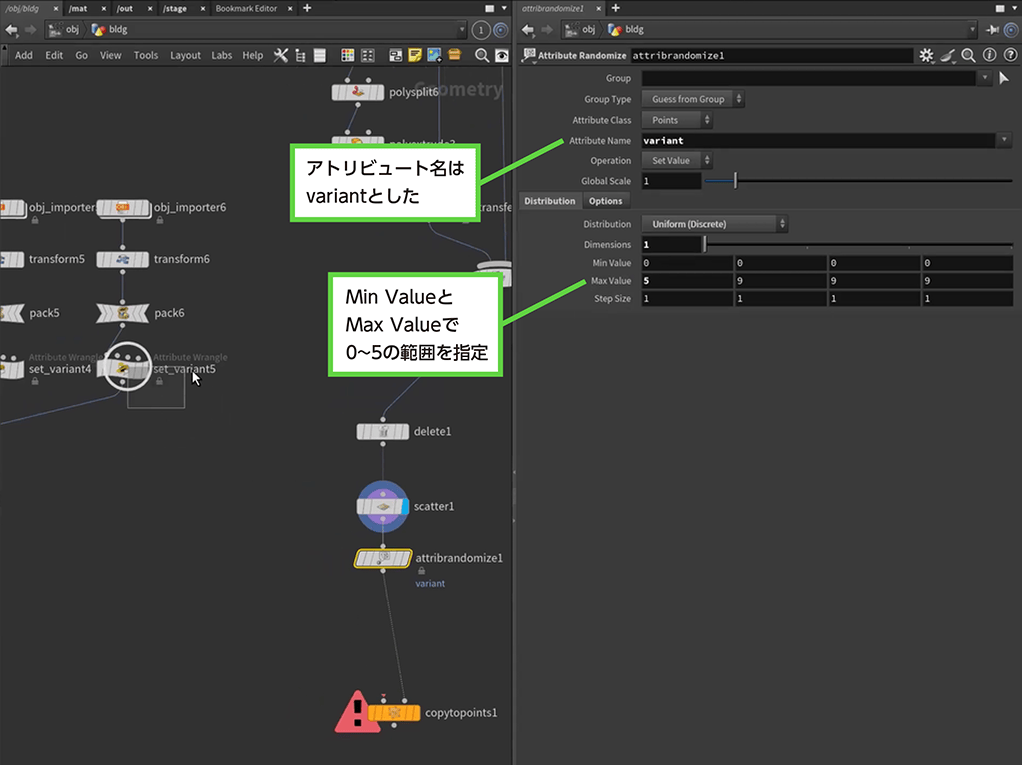Click the back arrow in the parameter pane
The image size is (1022, 765).
point(528,30)
